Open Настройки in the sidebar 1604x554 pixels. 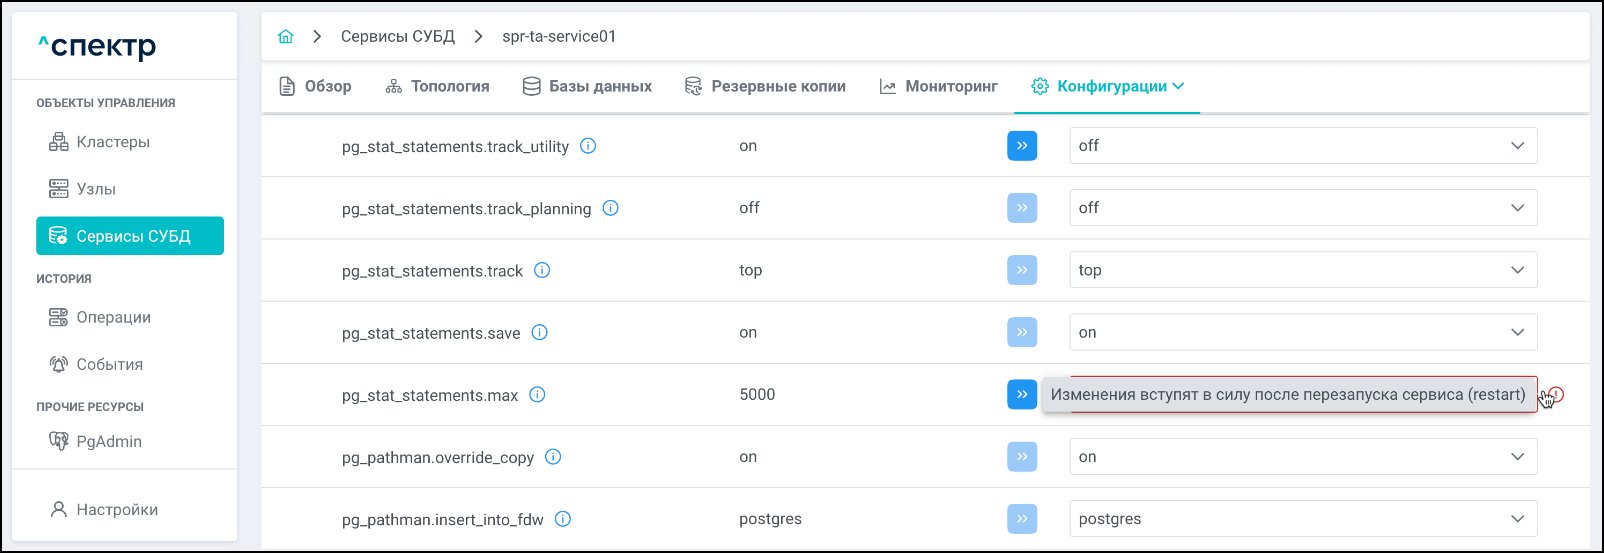(117, 509)
